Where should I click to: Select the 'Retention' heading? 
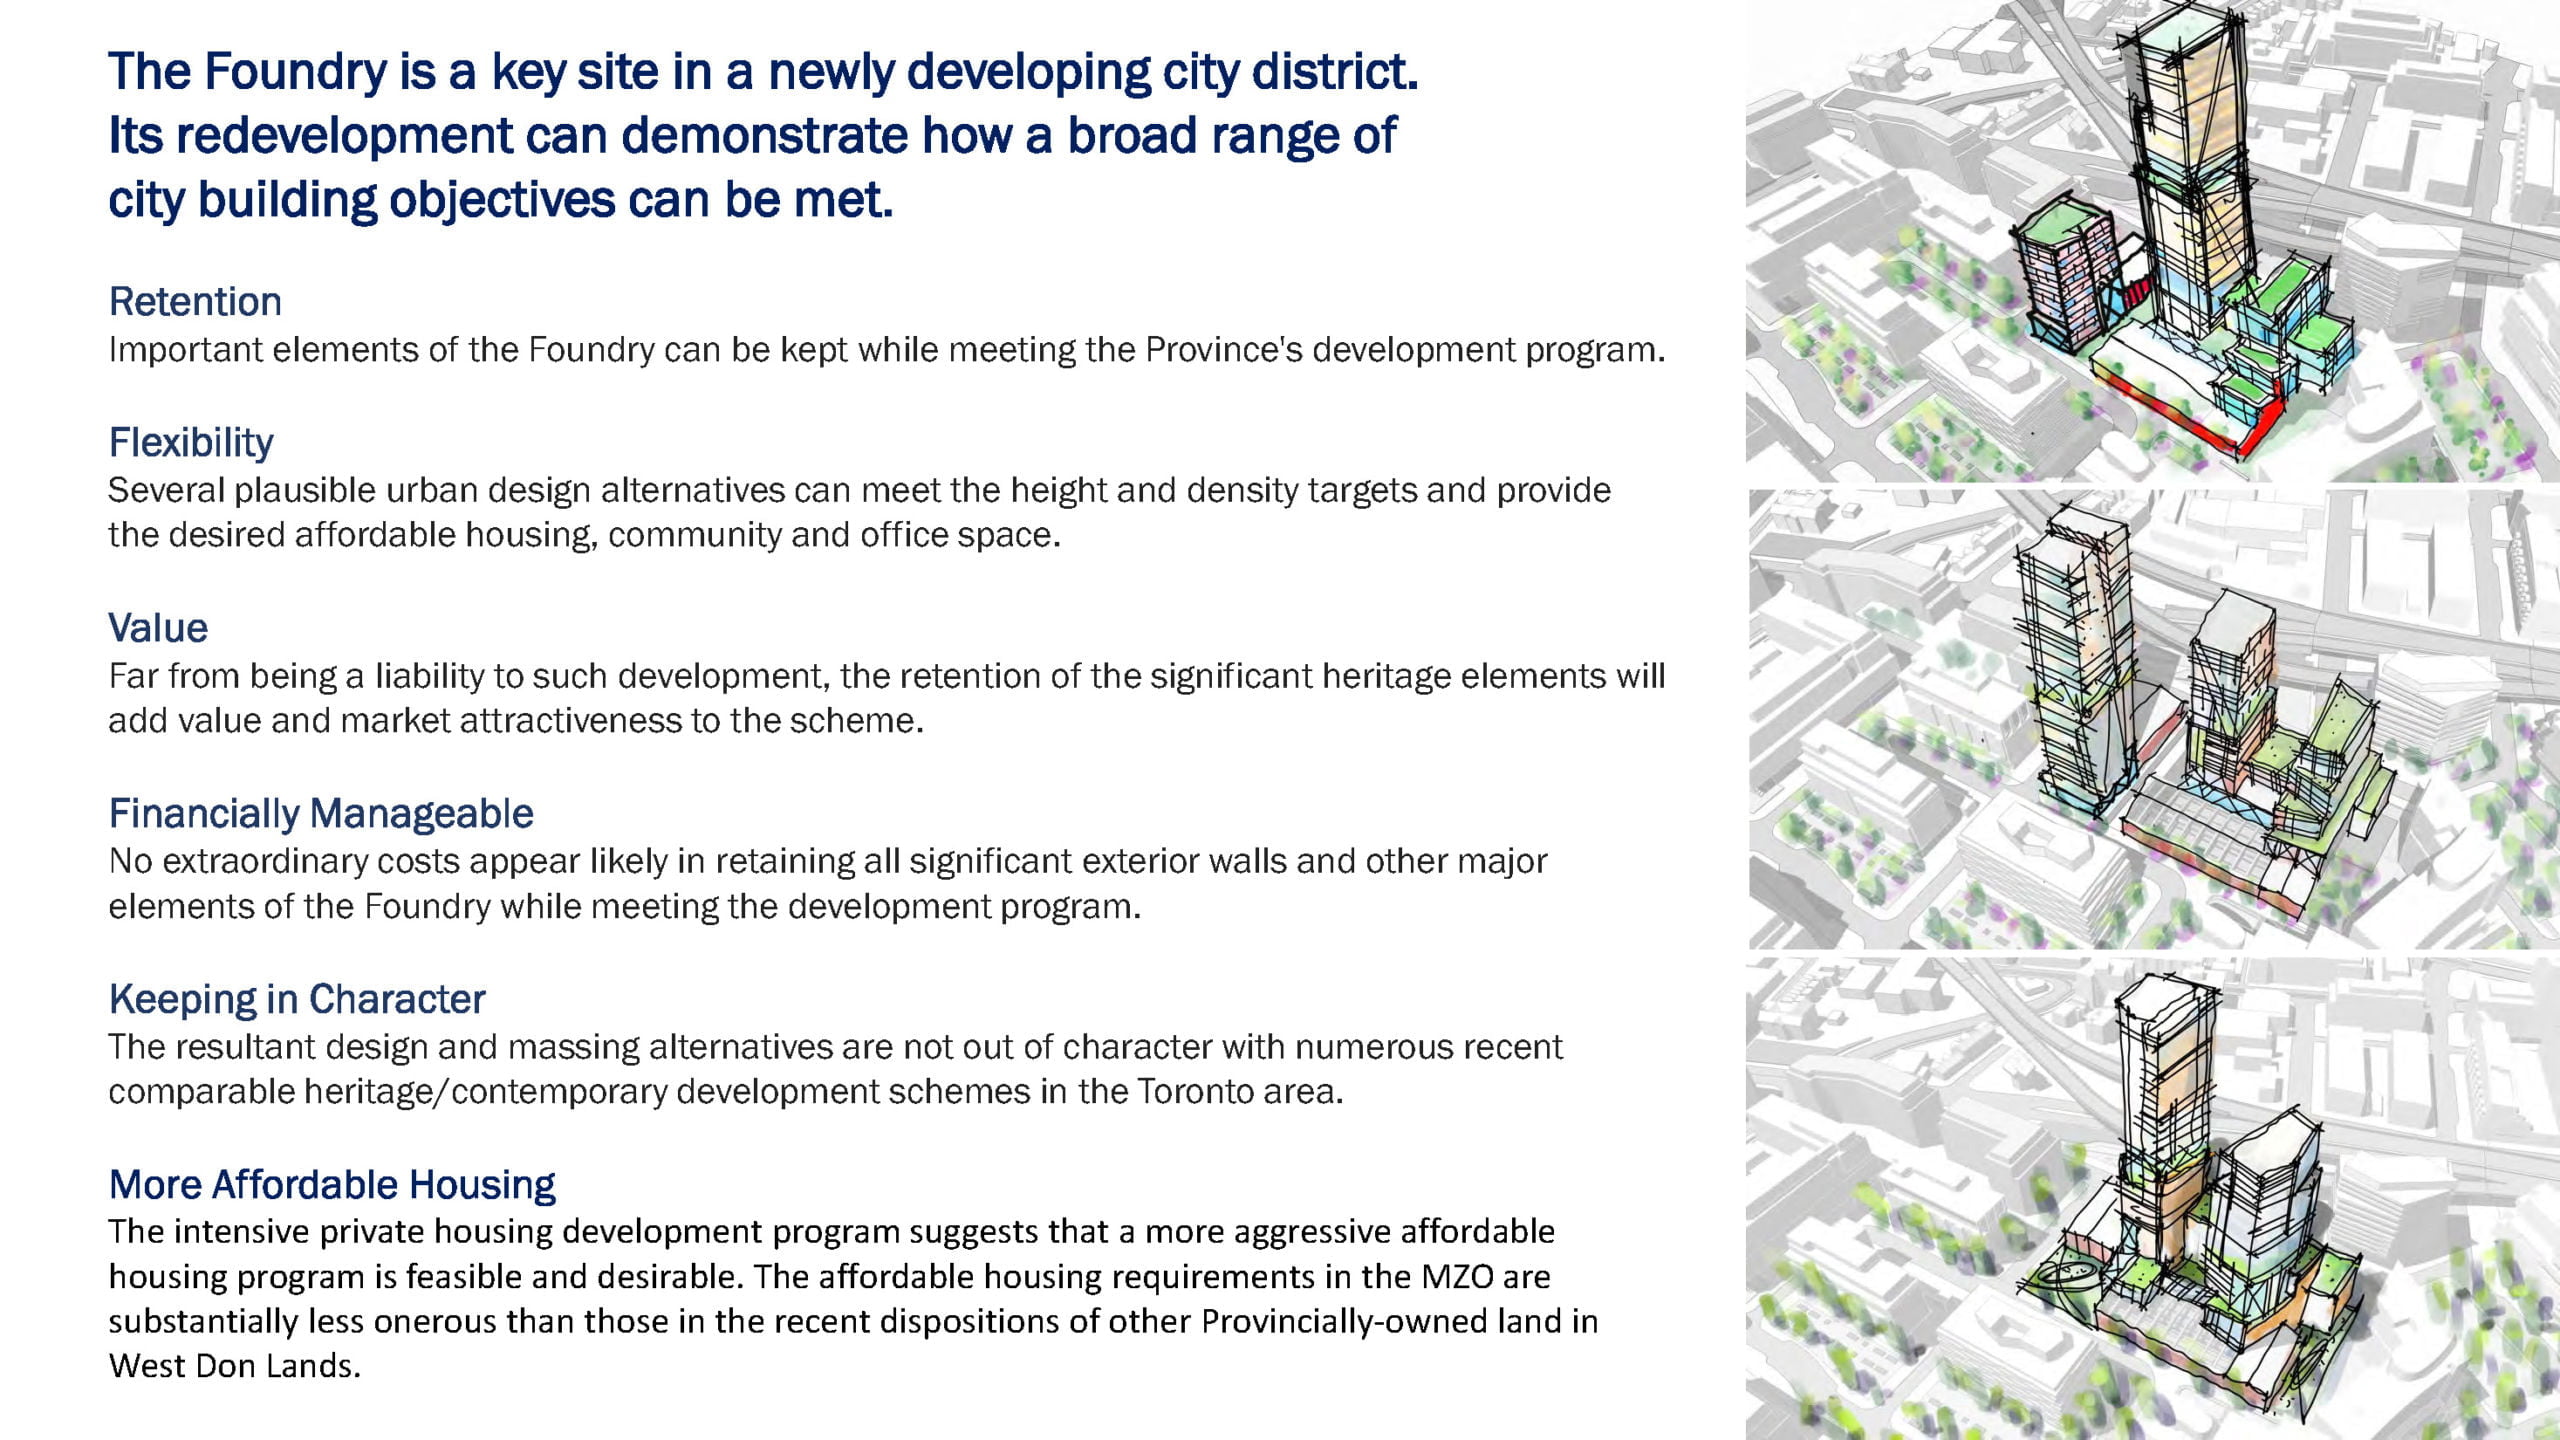click(x=195, y=301)
